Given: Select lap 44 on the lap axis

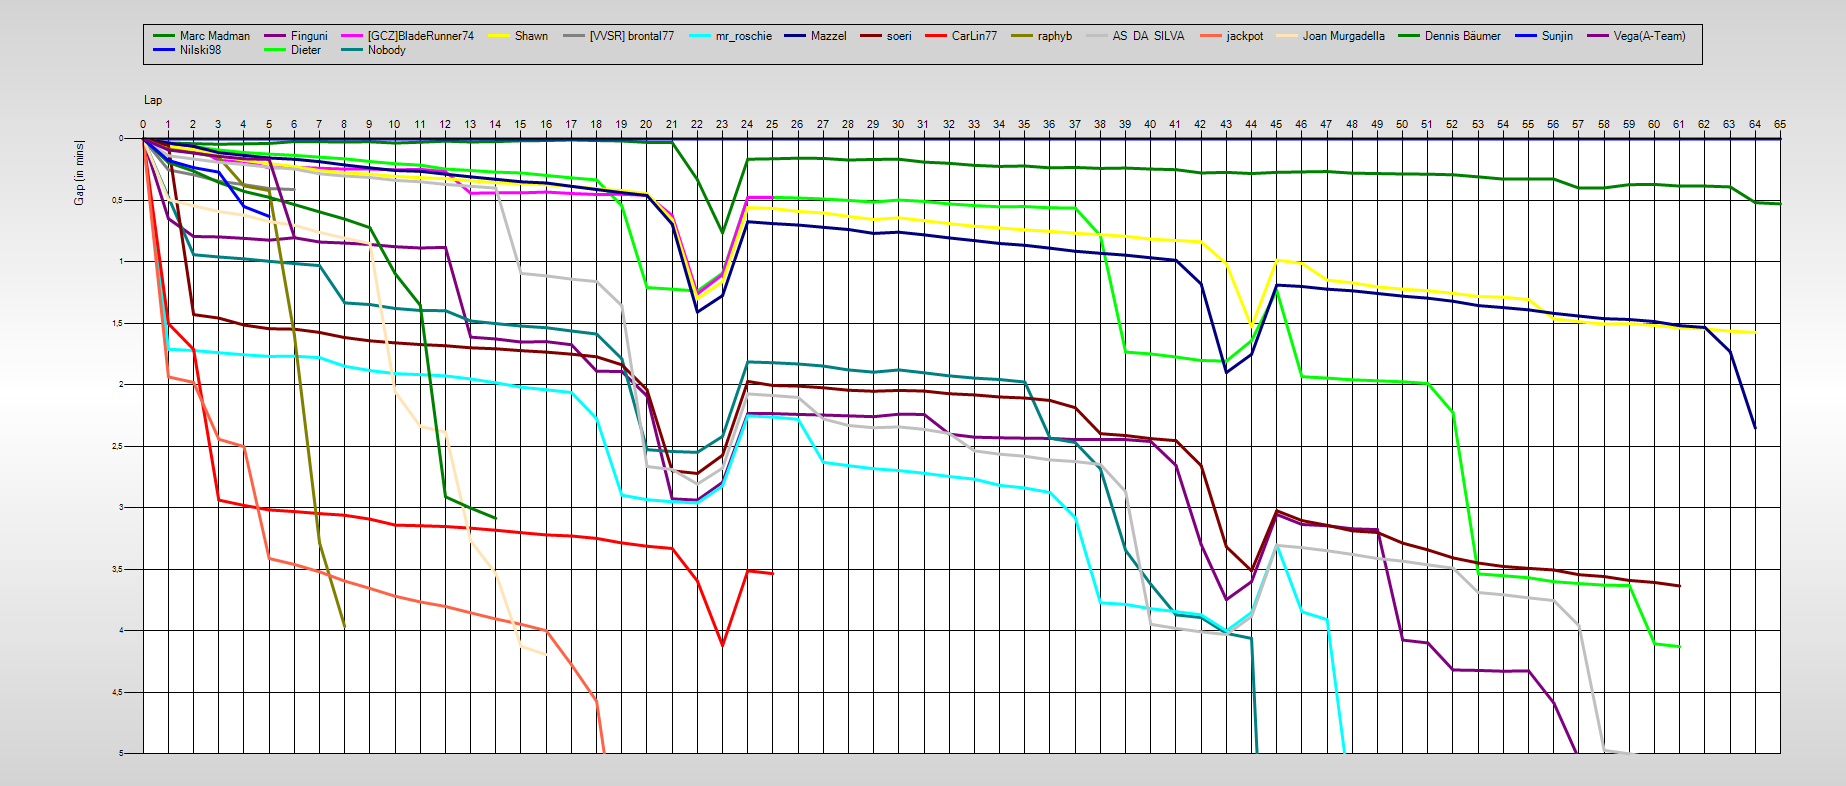Looking at the screenshot, I should coord(1251,125).
